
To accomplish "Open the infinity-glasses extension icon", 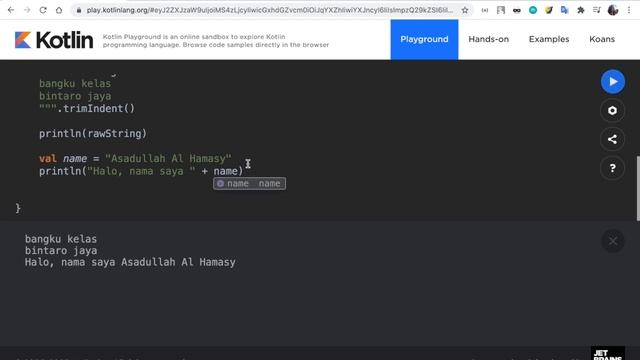I will [x=517, y=10].
